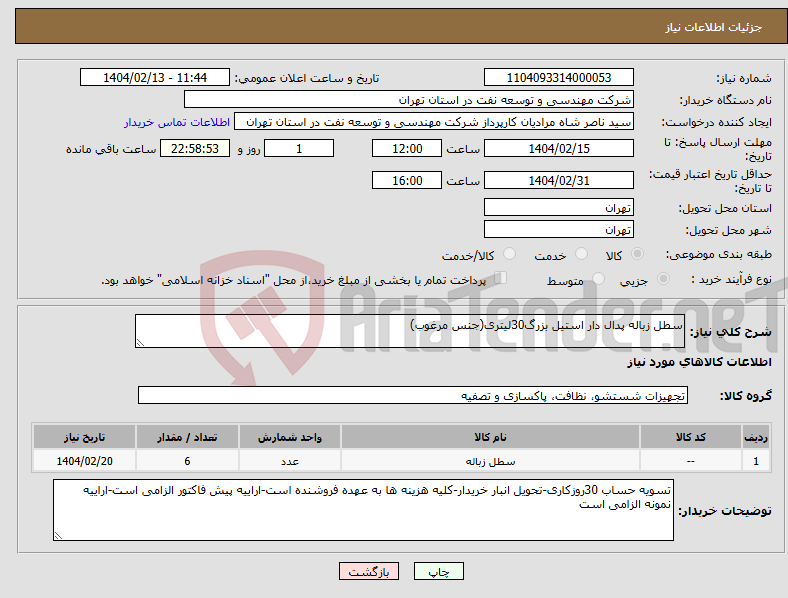Select the کالا radio button
The width and height of the screenshot is (788, 598).
point(637,254)
